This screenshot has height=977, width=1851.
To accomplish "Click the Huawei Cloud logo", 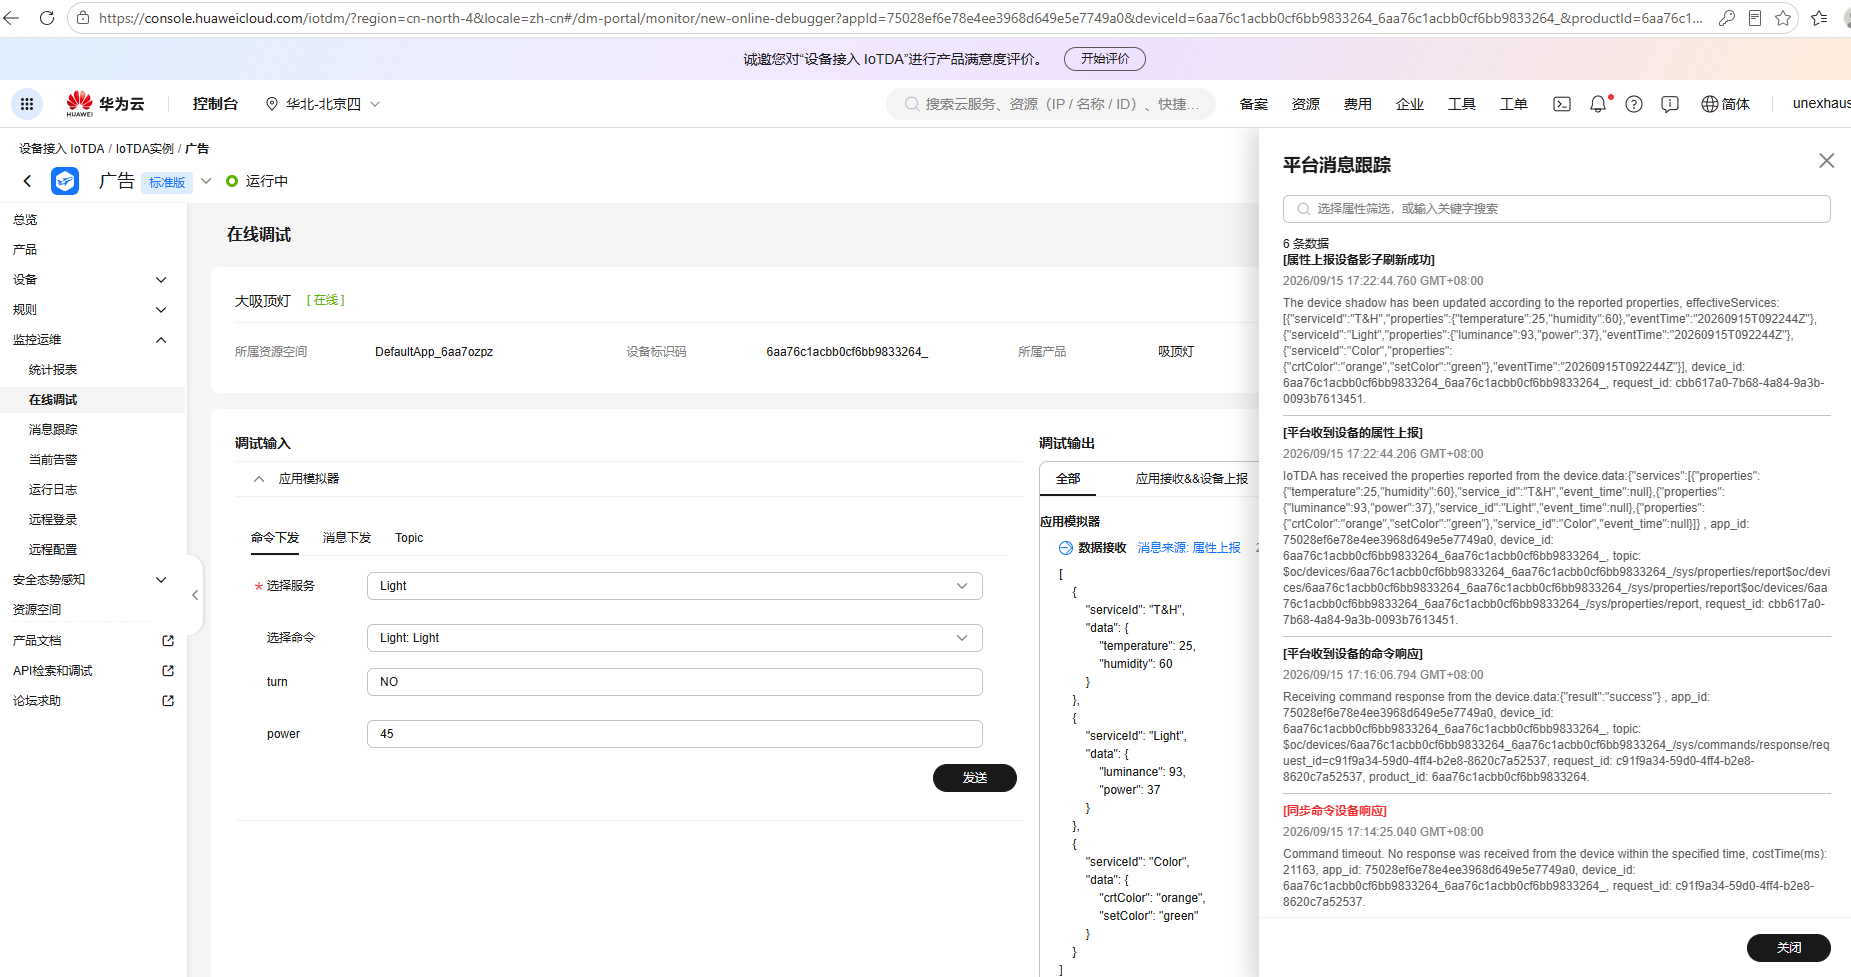I will (x=105, y=104).
